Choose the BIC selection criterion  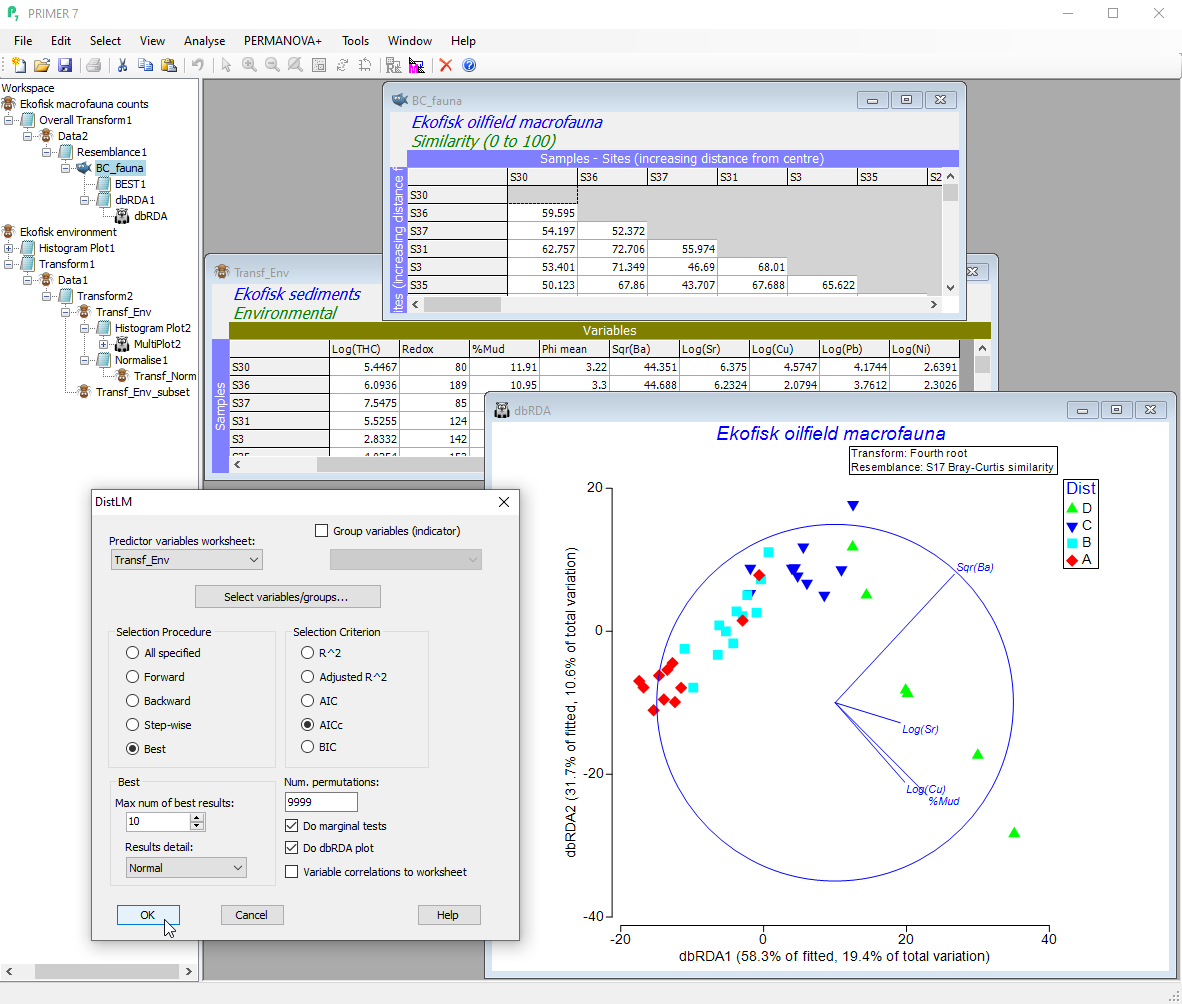coord(309,746)
